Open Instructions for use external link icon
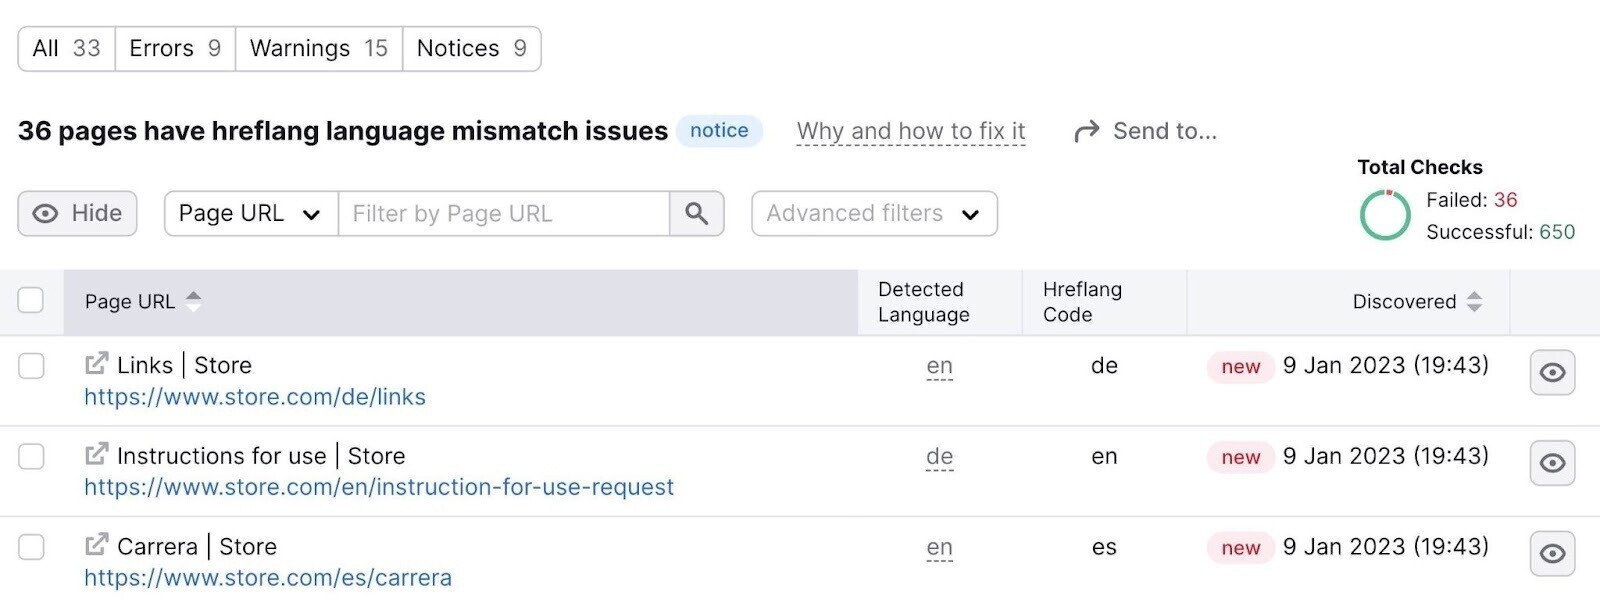The height and width of the screenshot is (606, 1600). coord(96,455)
